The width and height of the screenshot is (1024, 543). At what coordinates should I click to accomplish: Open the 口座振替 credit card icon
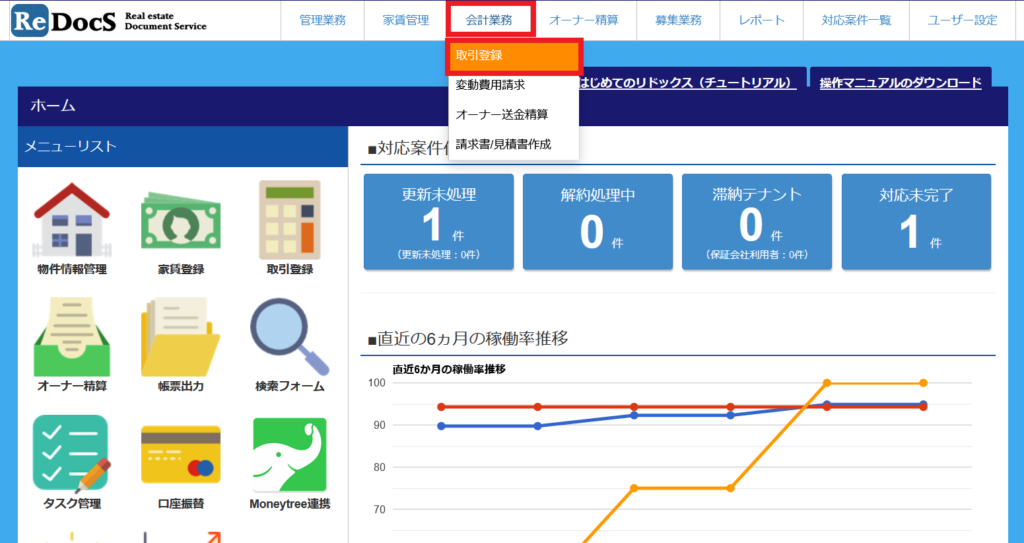click(x=181, y=455)
